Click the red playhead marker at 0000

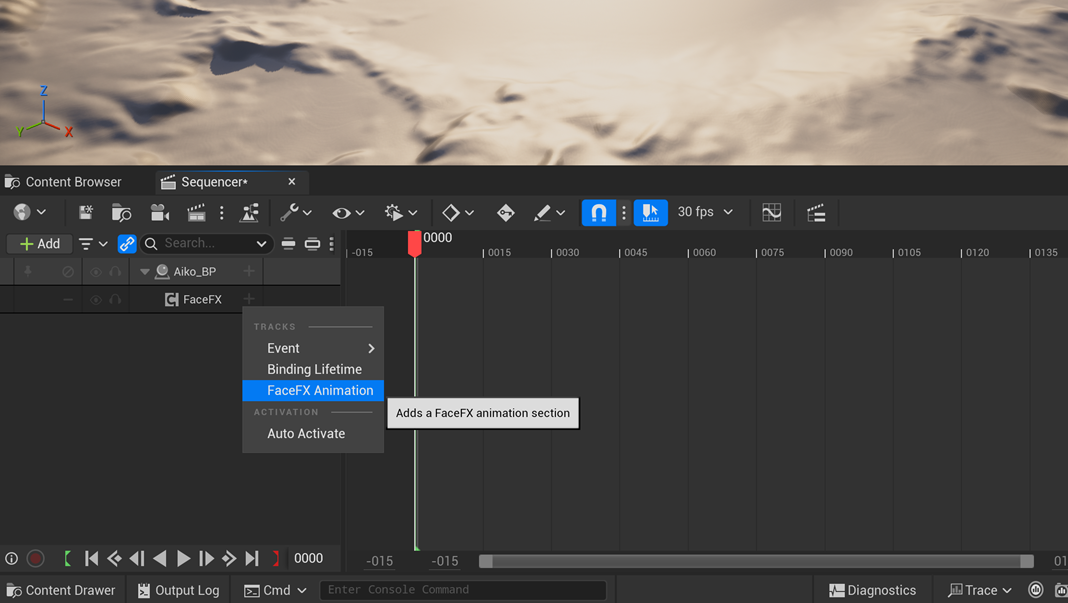414,243
